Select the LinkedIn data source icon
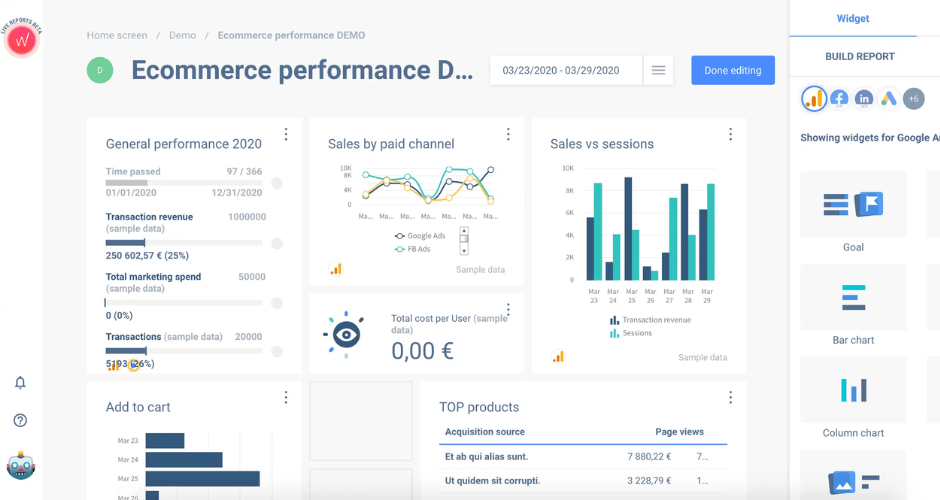 [864, 98]
